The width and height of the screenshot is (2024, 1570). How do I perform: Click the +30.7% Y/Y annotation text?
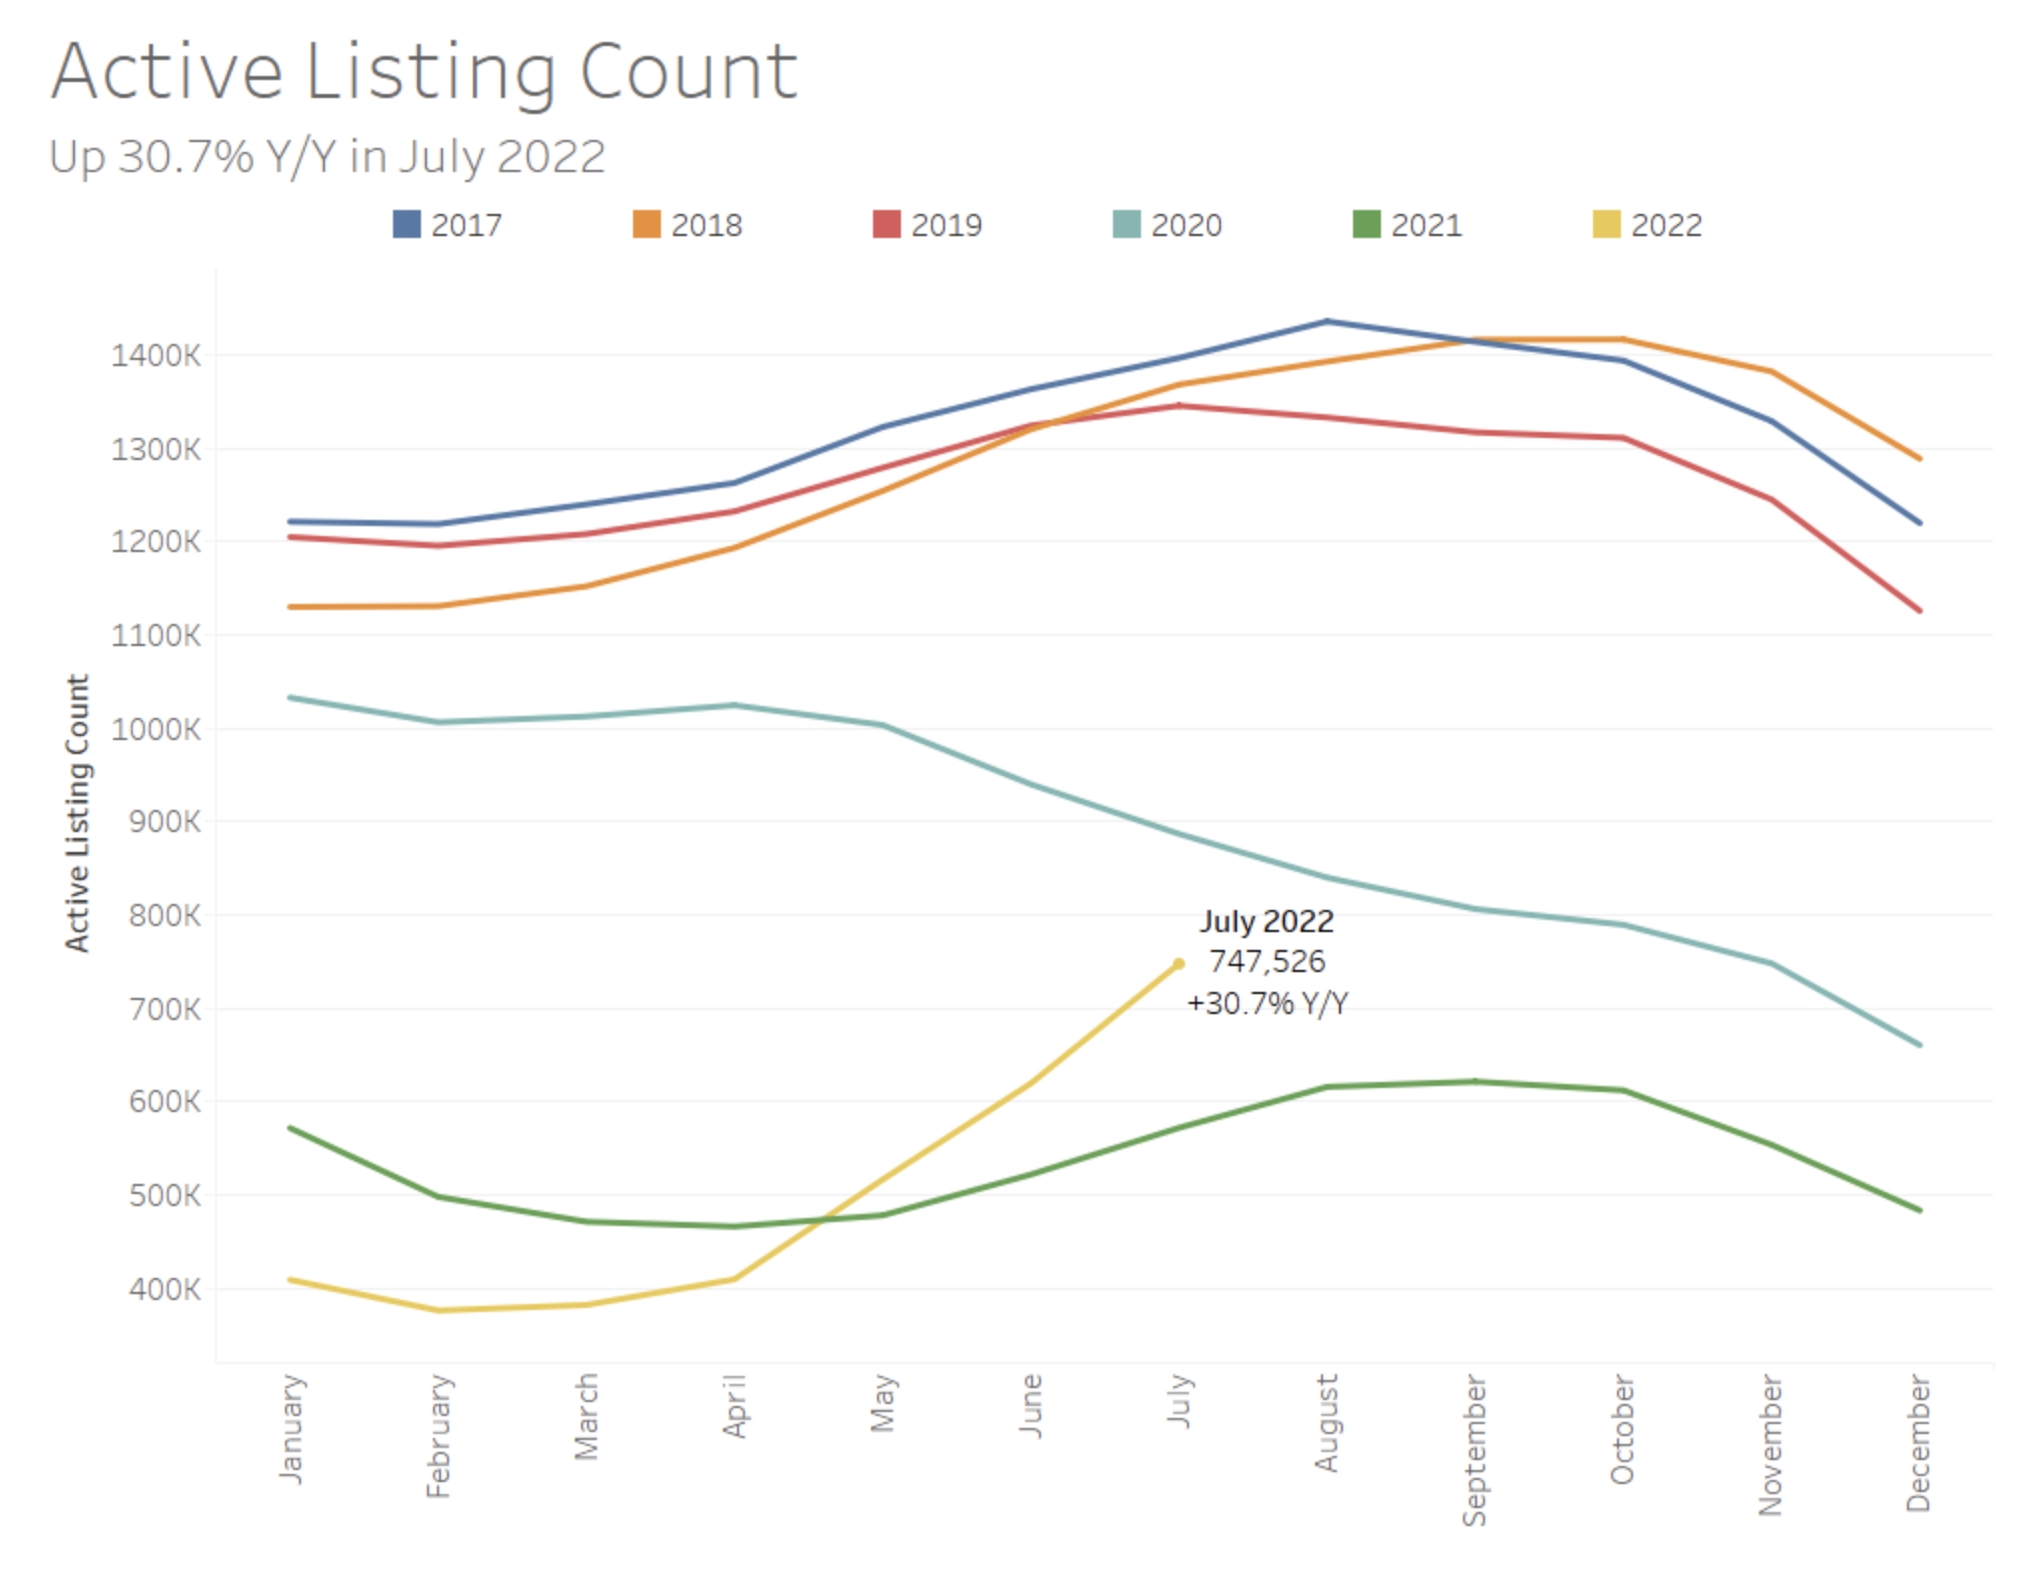point(1266,1003)
